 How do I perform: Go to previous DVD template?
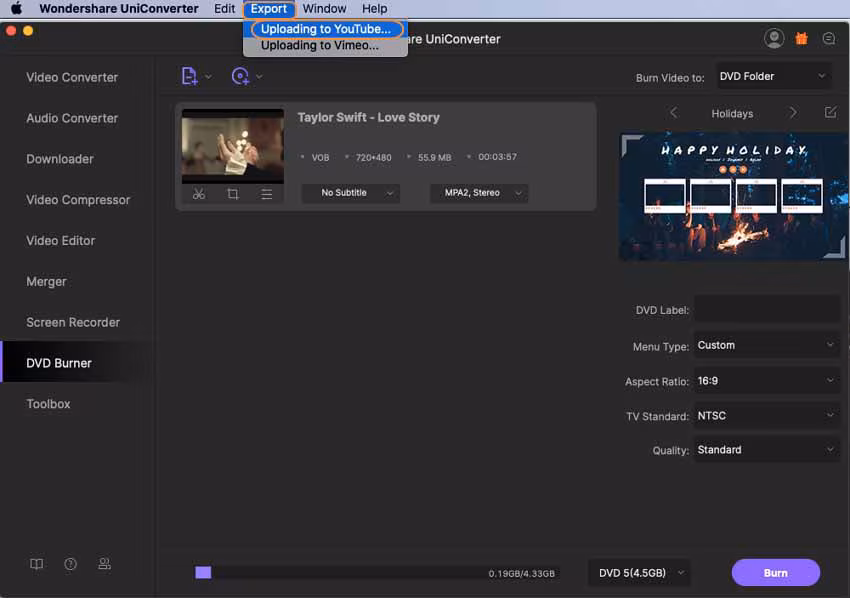coord(674,113)
